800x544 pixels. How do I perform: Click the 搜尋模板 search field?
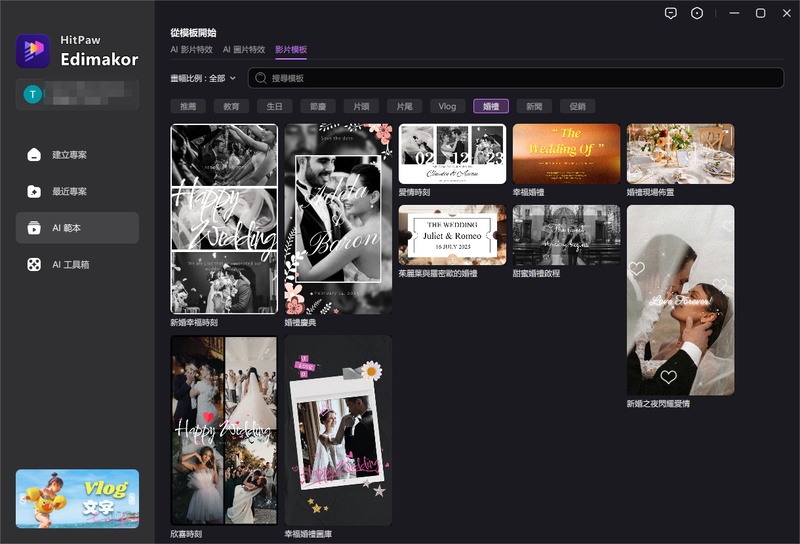click(516, 78)
